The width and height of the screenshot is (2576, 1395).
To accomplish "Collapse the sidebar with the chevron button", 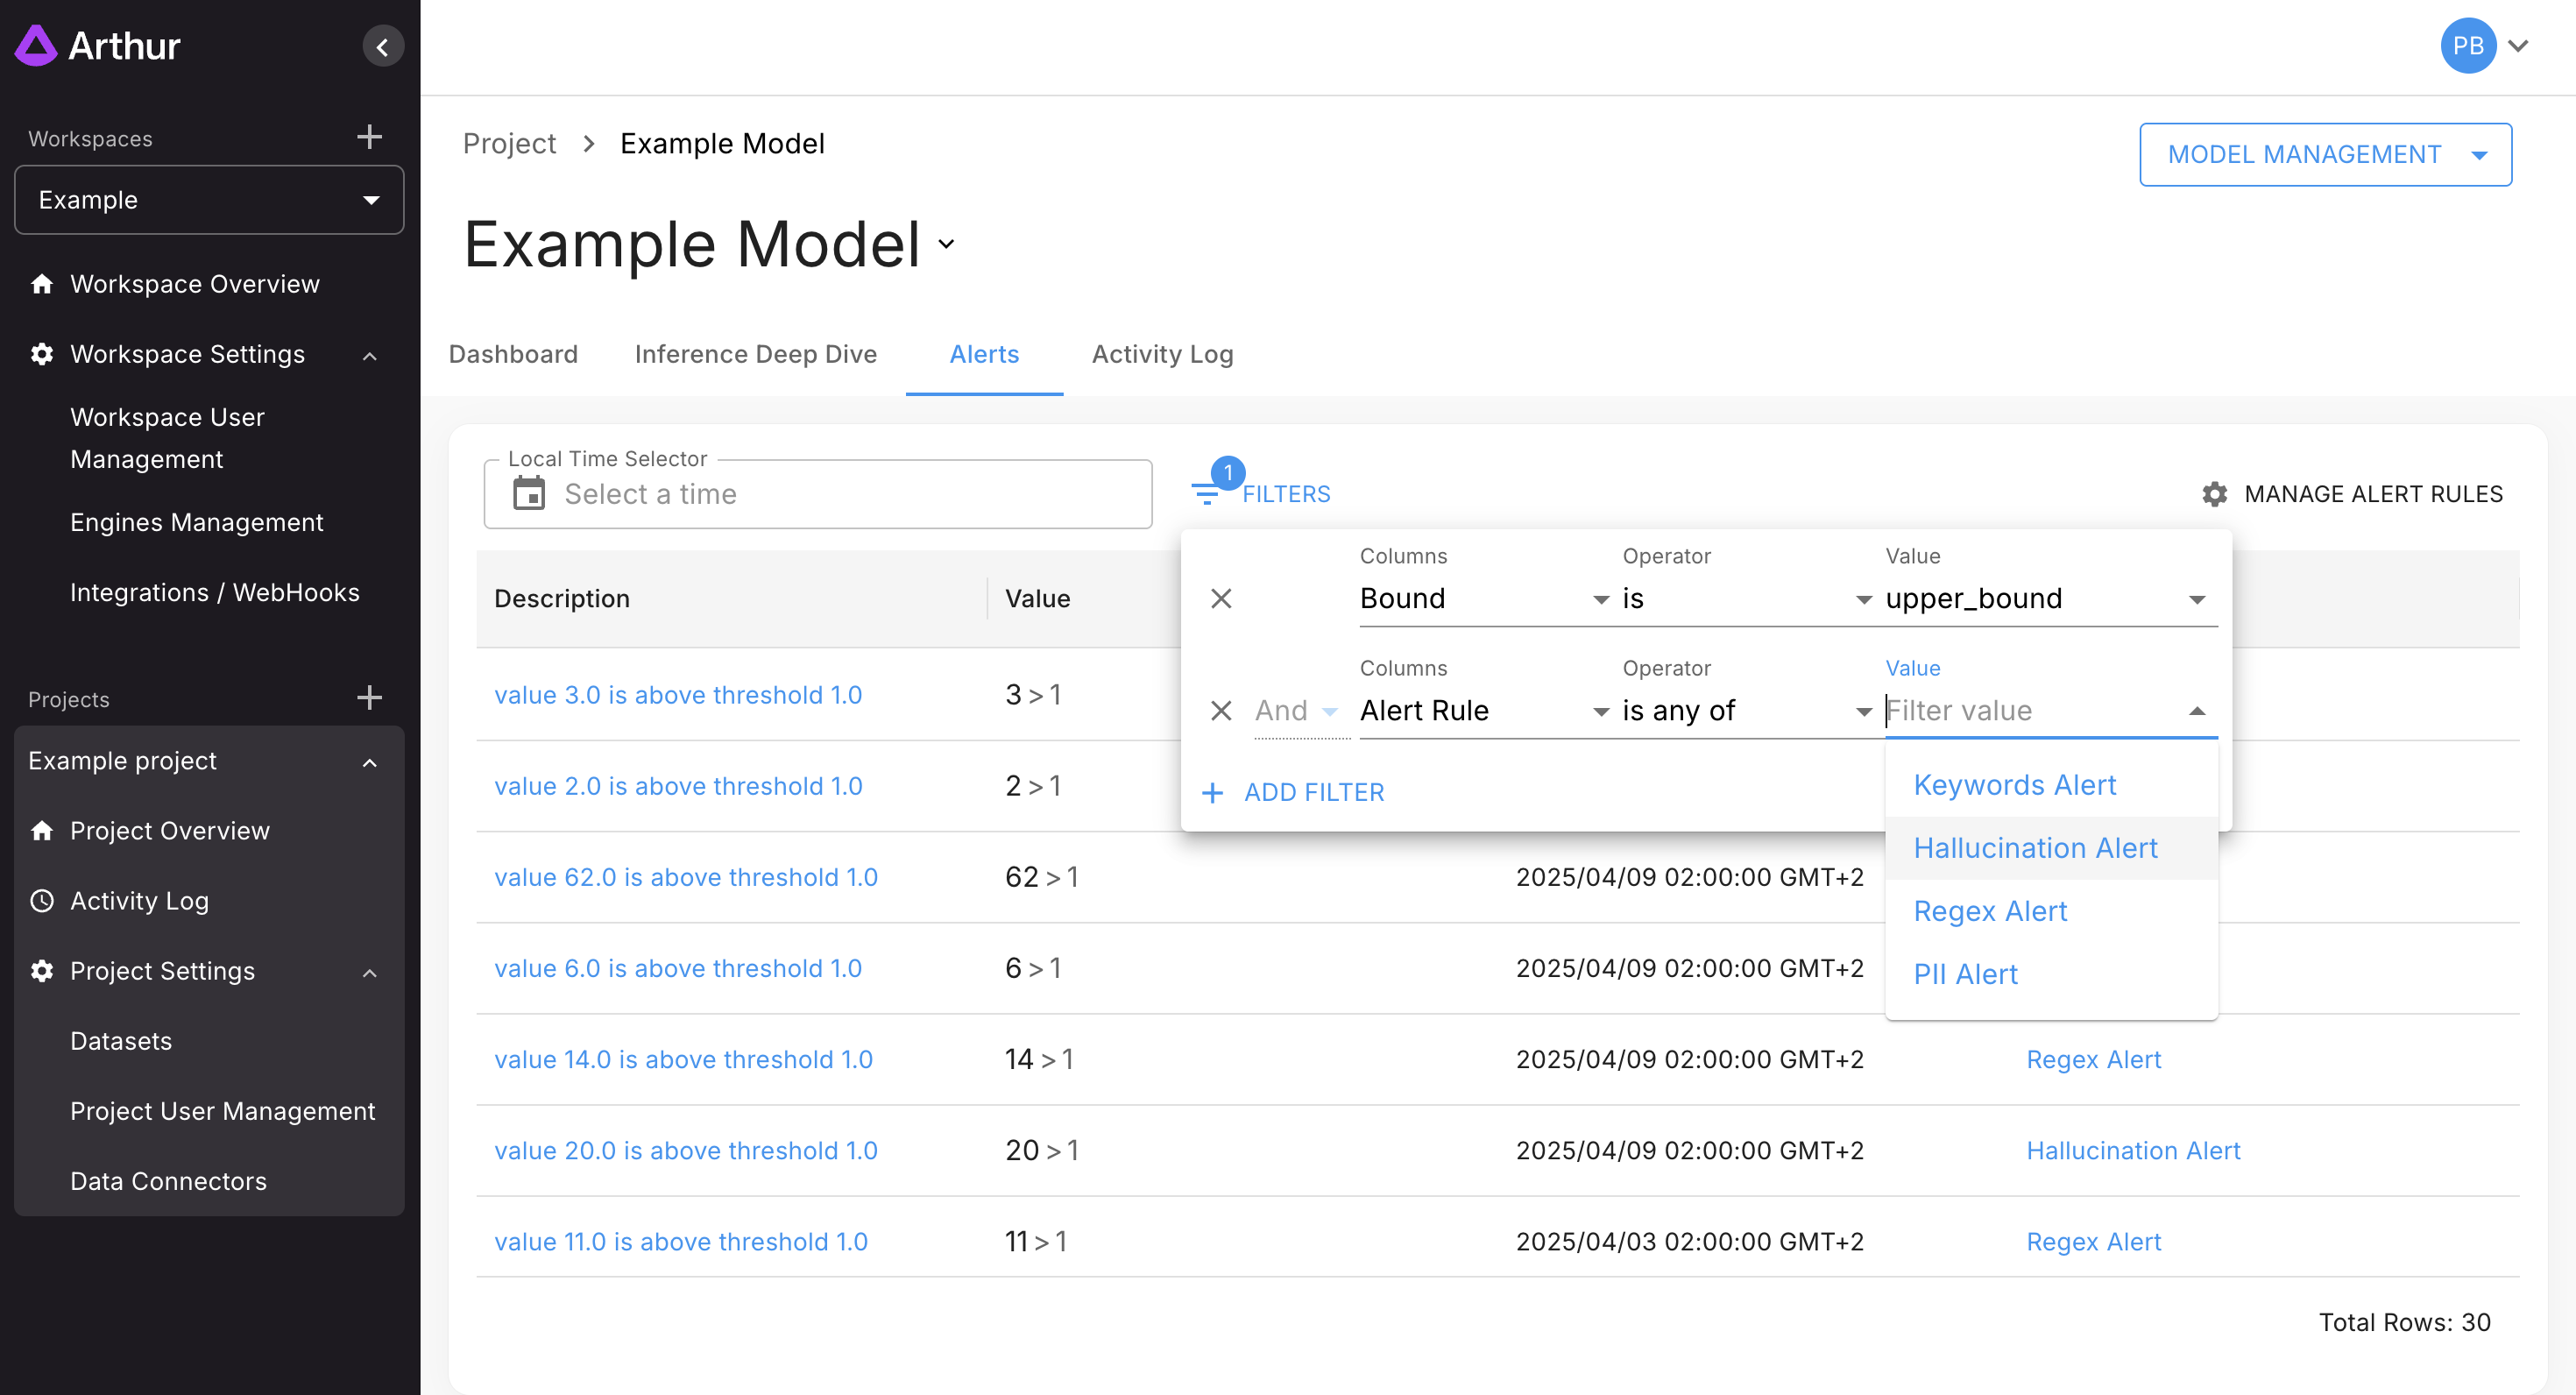I will tap(382, 46).
